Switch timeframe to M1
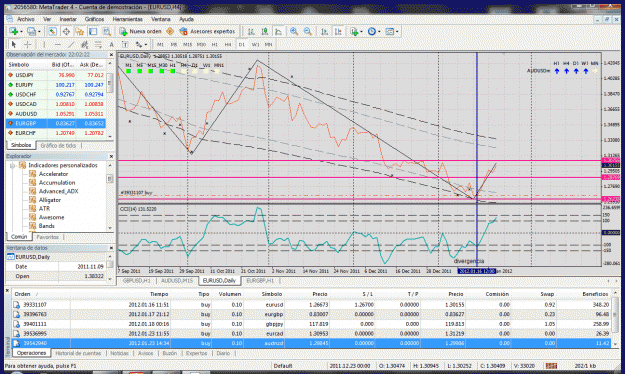Image resolution: width=625 pixels, height=374 pixels. tap(160, 45)
